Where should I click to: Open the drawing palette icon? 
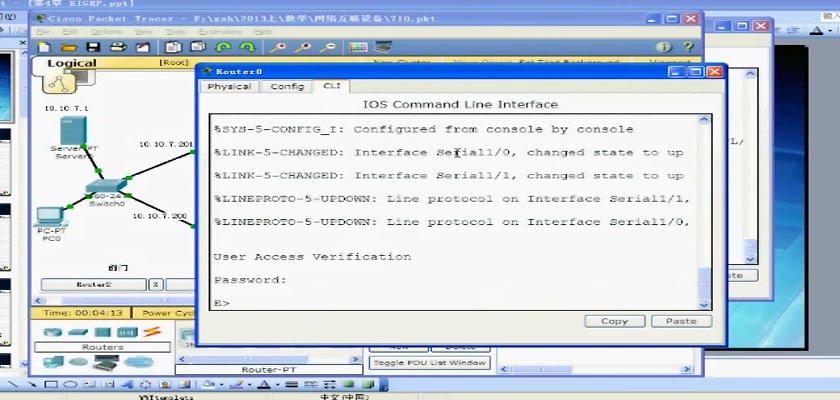[358, 47]
